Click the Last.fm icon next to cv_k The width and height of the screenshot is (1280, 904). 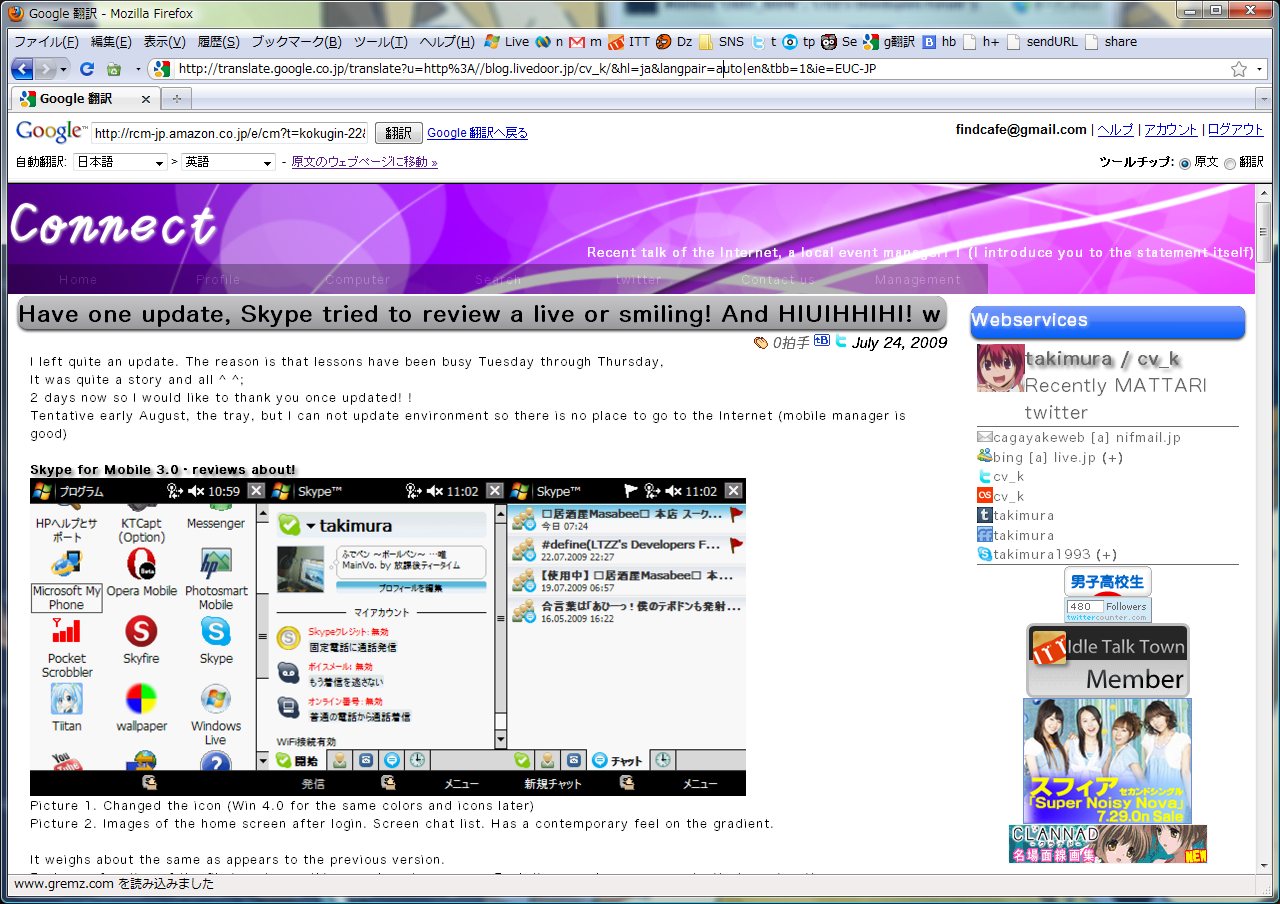pos(984,496)
